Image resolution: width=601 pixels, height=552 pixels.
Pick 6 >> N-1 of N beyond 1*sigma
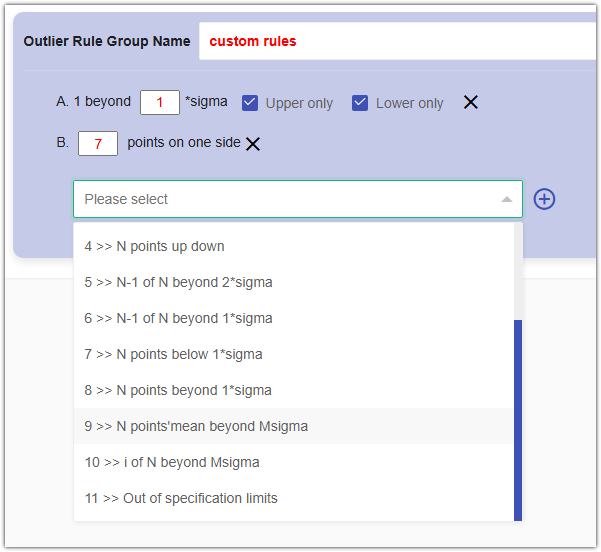click(178, 318)
